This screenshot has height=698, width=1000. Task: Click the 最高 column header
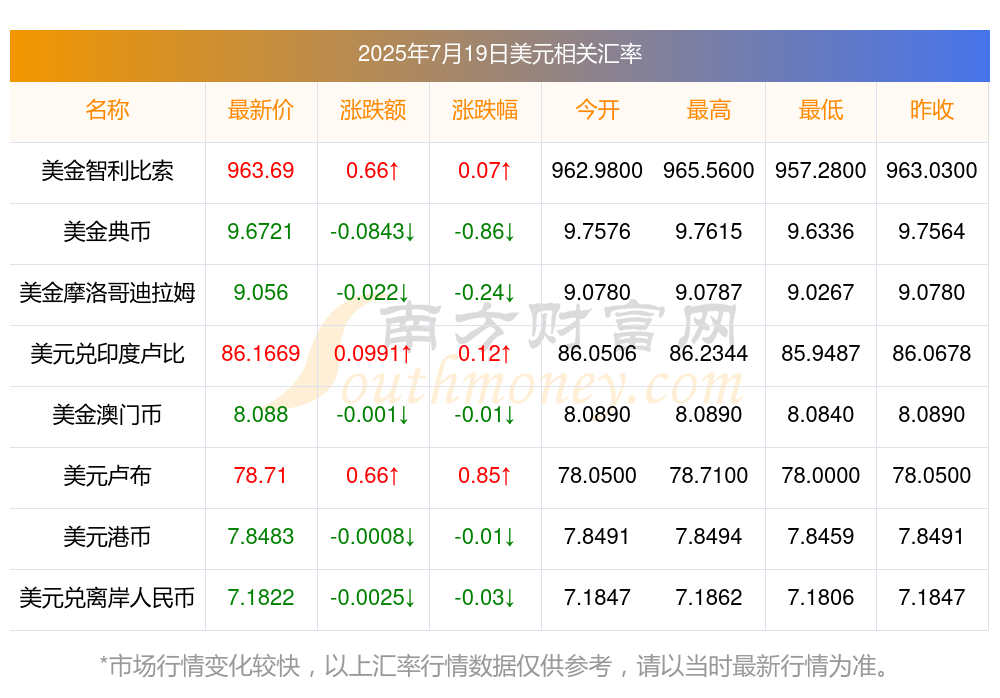709,110
